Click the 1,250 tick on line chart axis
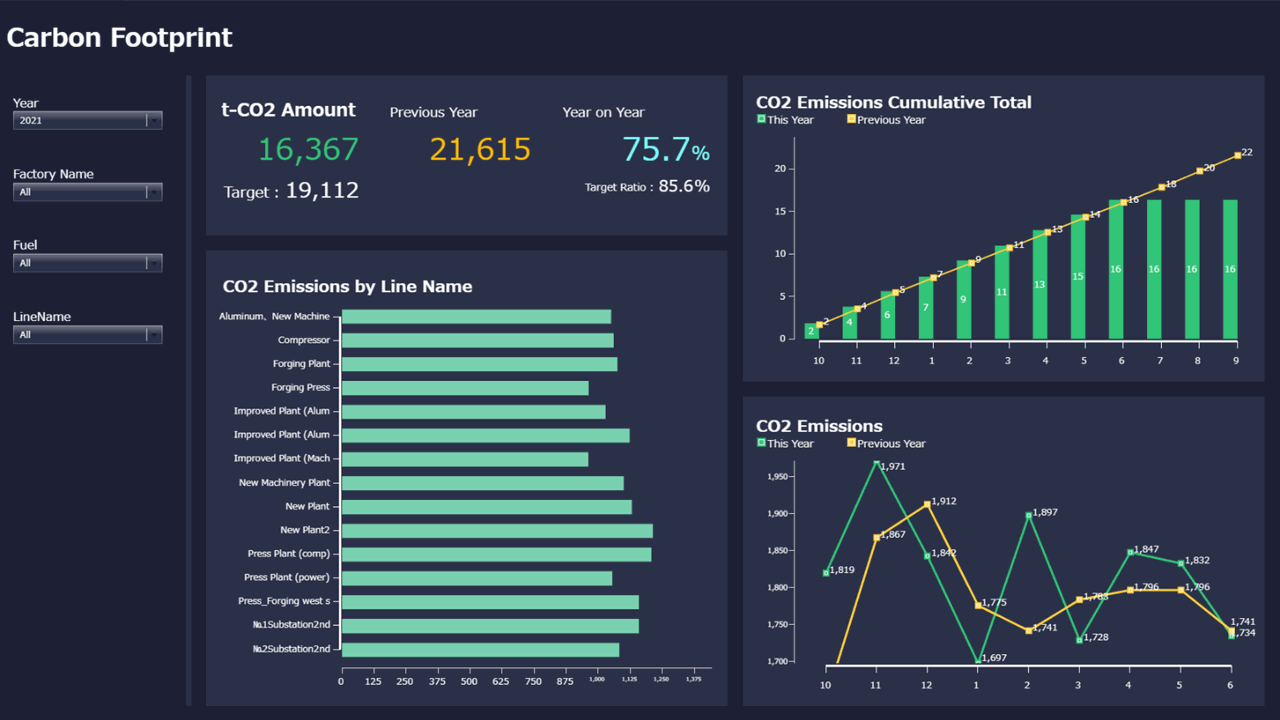Screen dimensions: 1280x720 pyautogui.click(x=661, y=680)
